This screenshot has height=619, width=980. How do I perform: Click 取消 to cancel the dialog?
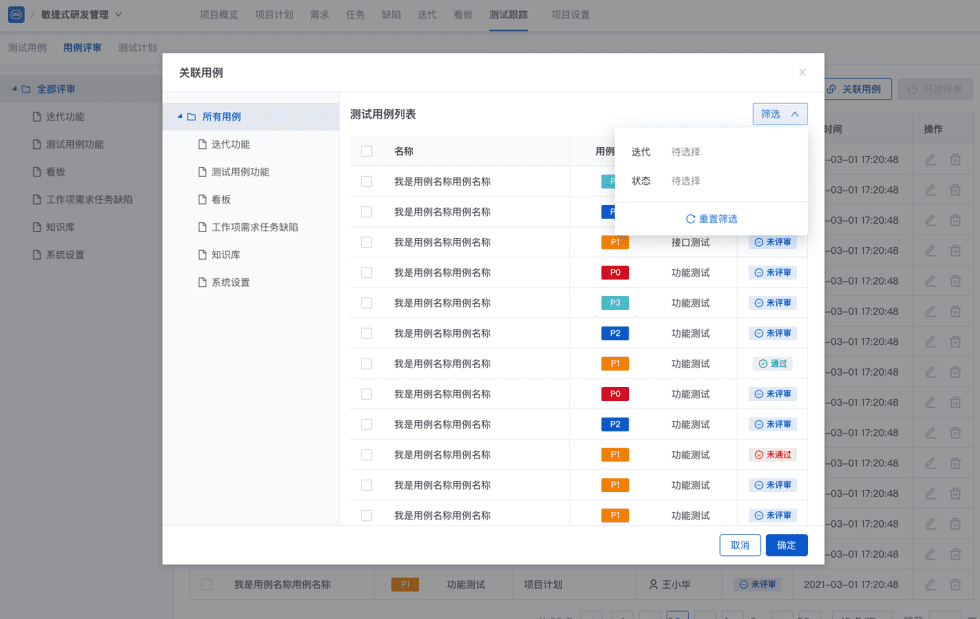click(740, 545)
